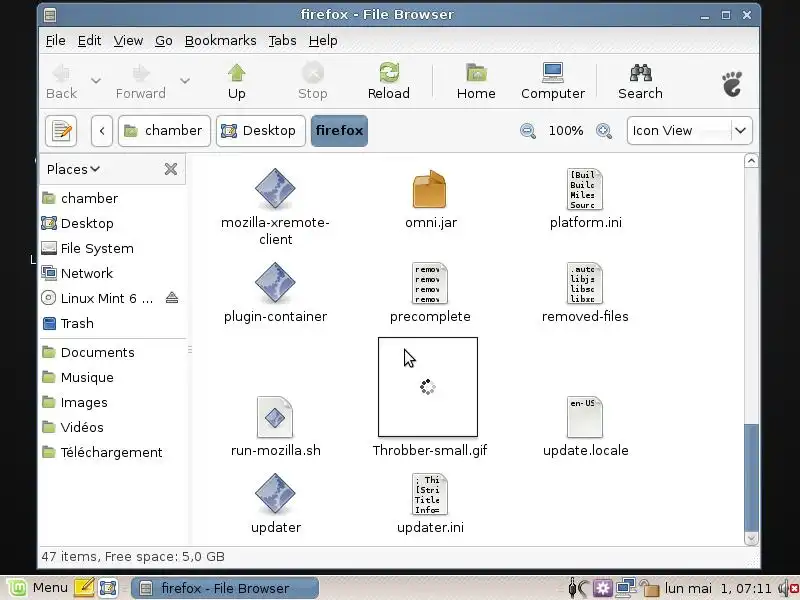Screen dimensions: 800x600
Task: Go to the Desktop path button
Action: pos(261,131)
